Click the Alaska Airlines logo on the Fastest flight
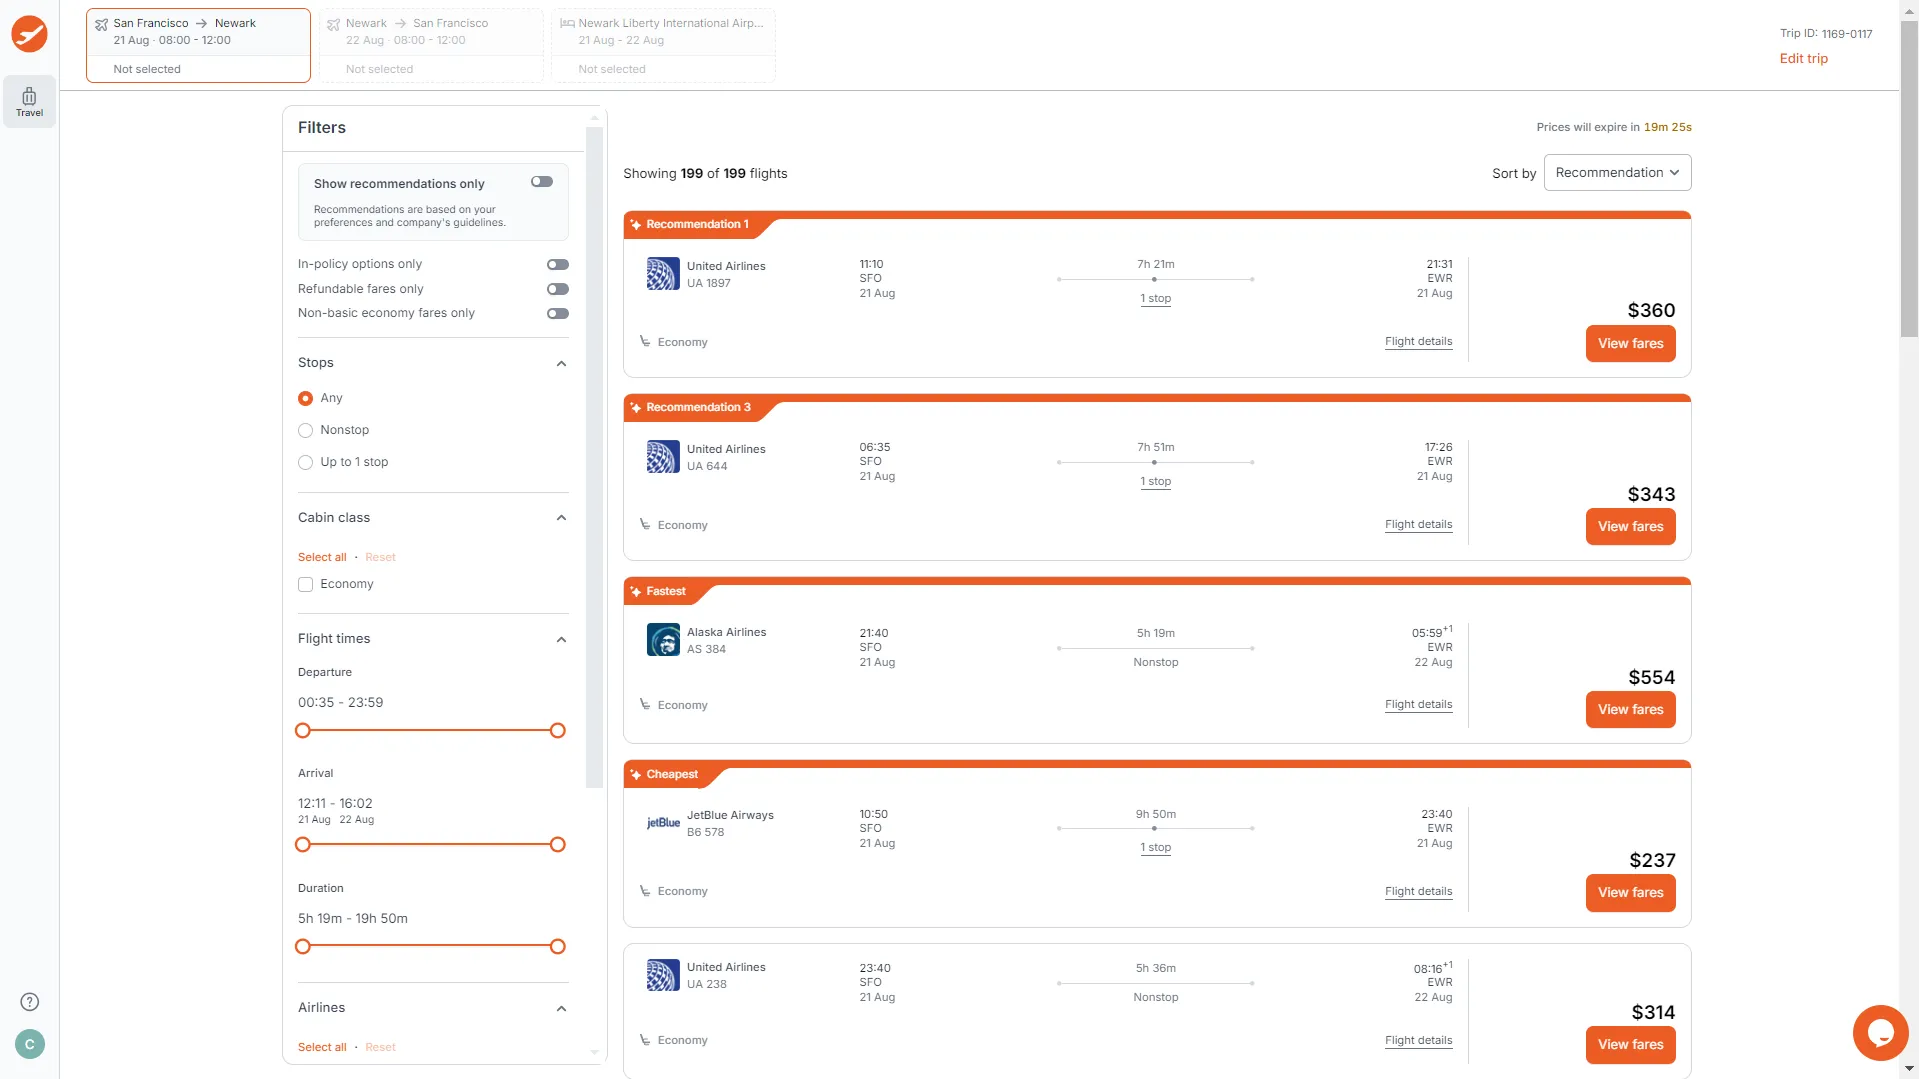Viewport: 1919px width, 1079px height. tap(662, 639)
